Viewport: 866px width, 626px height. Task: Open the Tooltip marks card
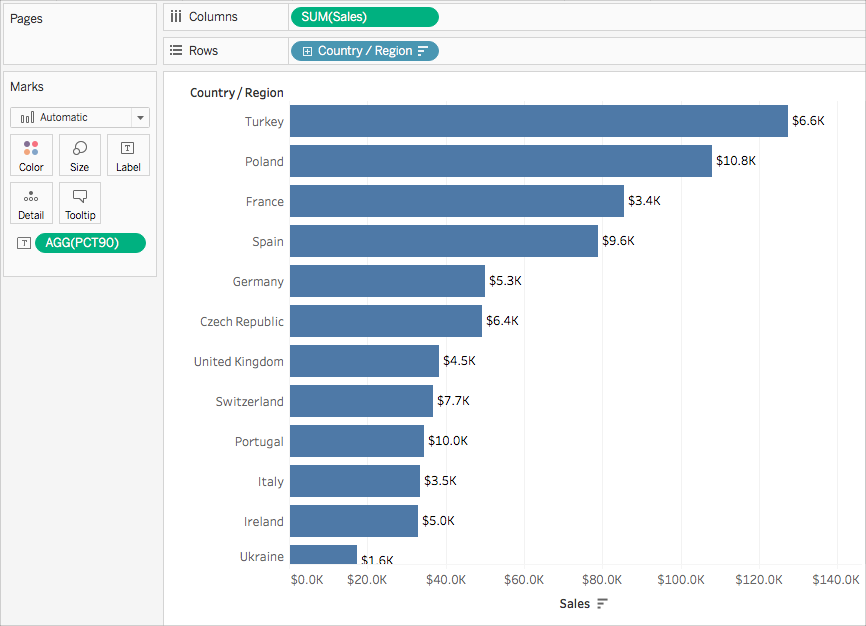tap(80, 203)
